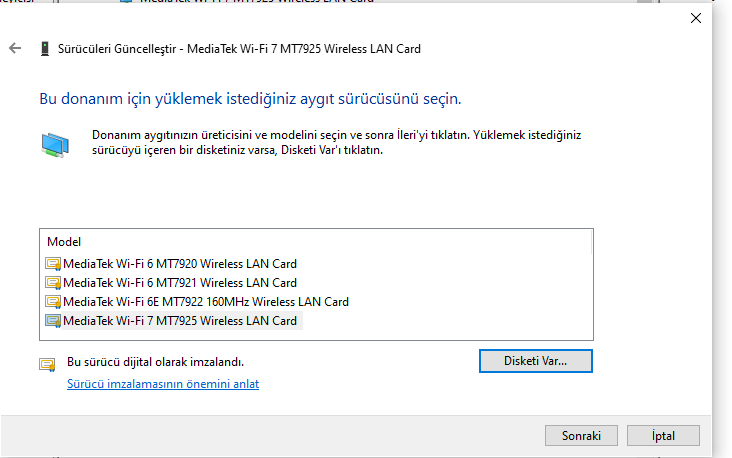Screen dimensions: 732x458
Task: Click the signed-driver certificate icon below the list
Action: [47, 365]
